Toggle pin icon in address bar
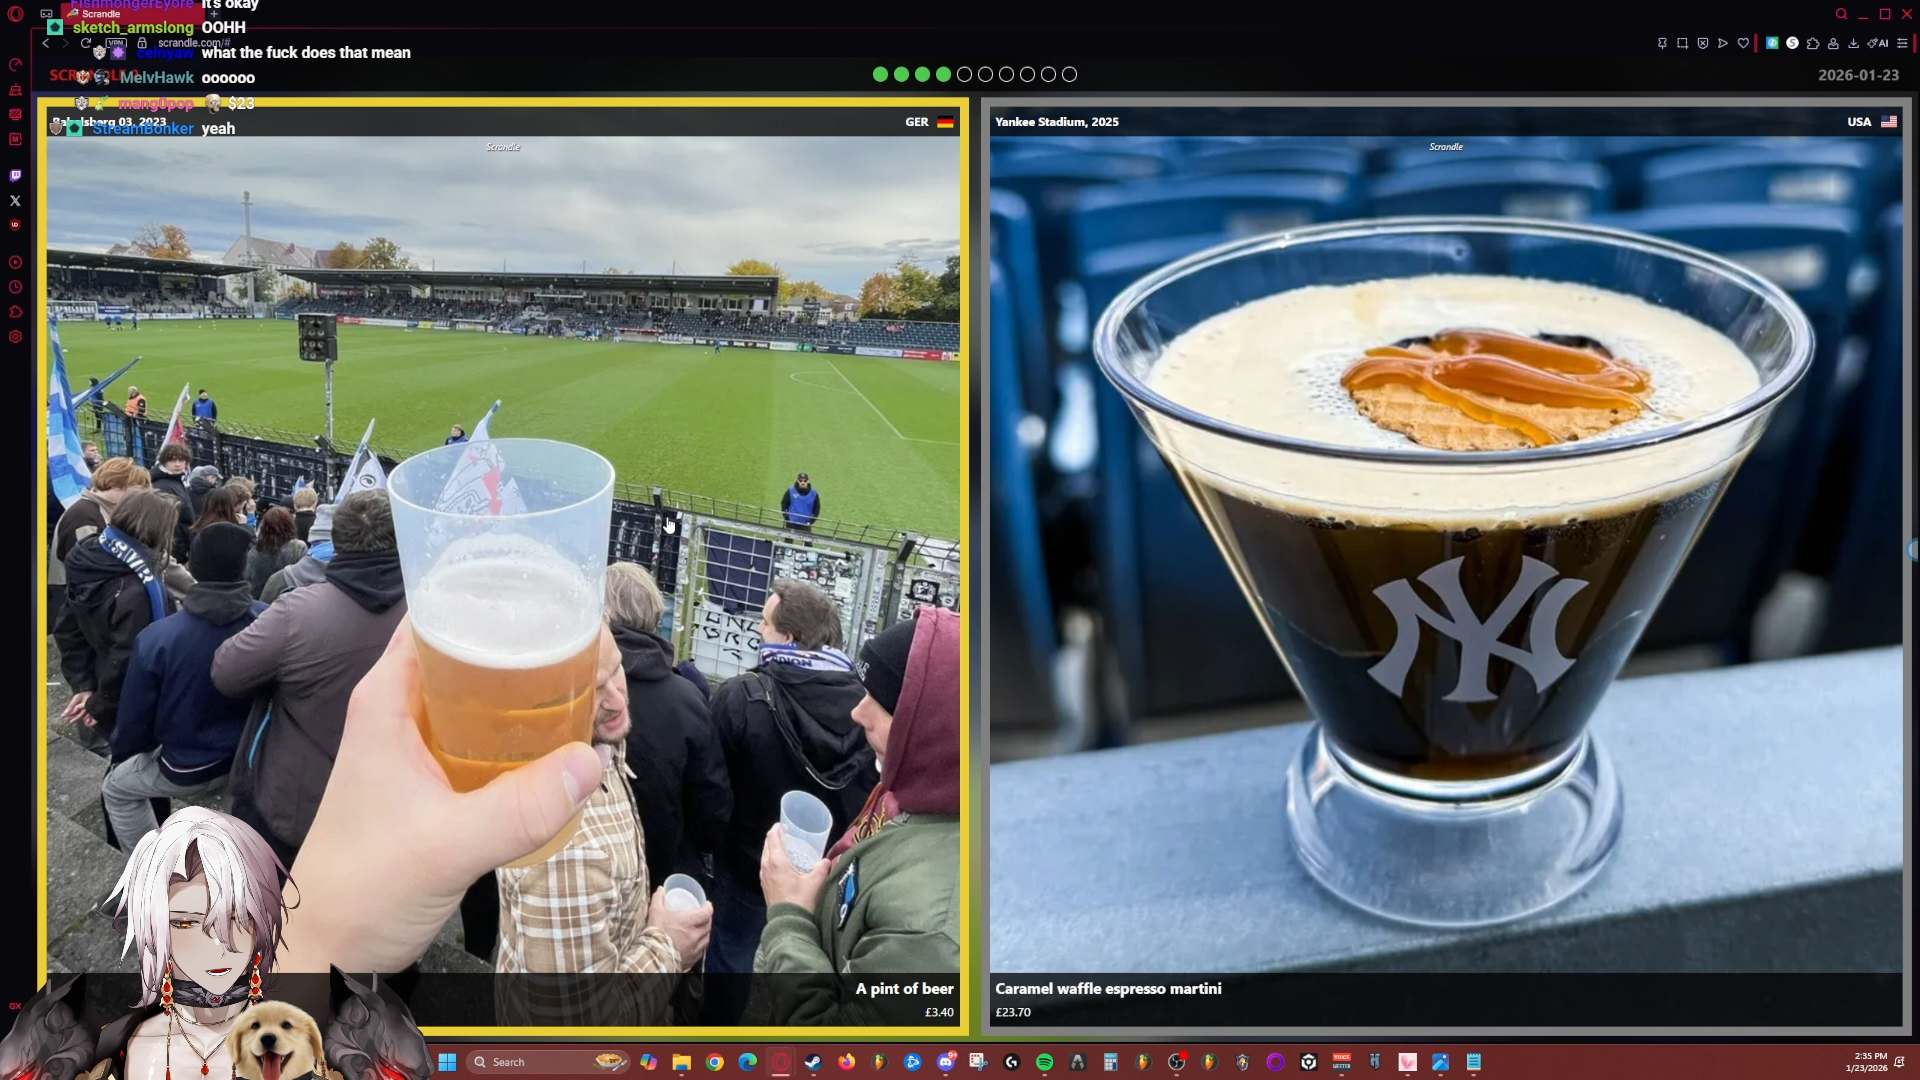This screenshot has height=1080, width=1920. [1662, 43]
